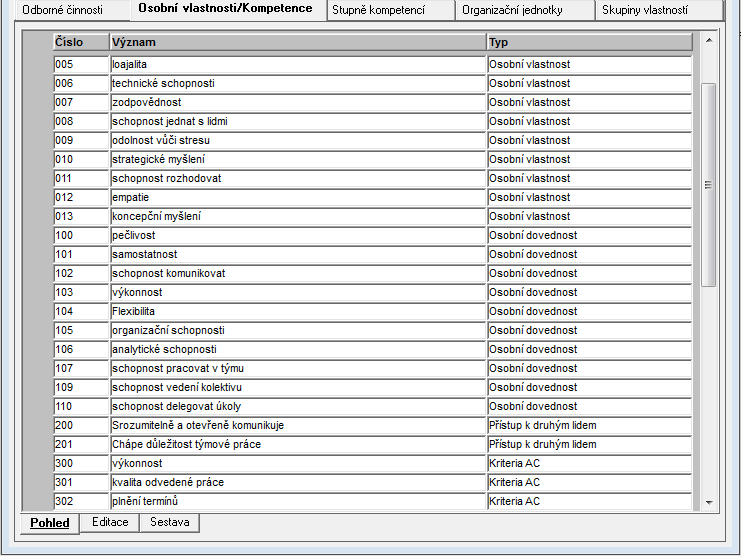Click the Význam column header
Image resolution: width=741 pixels, height=557 pixels.
(x=298, y=42)
